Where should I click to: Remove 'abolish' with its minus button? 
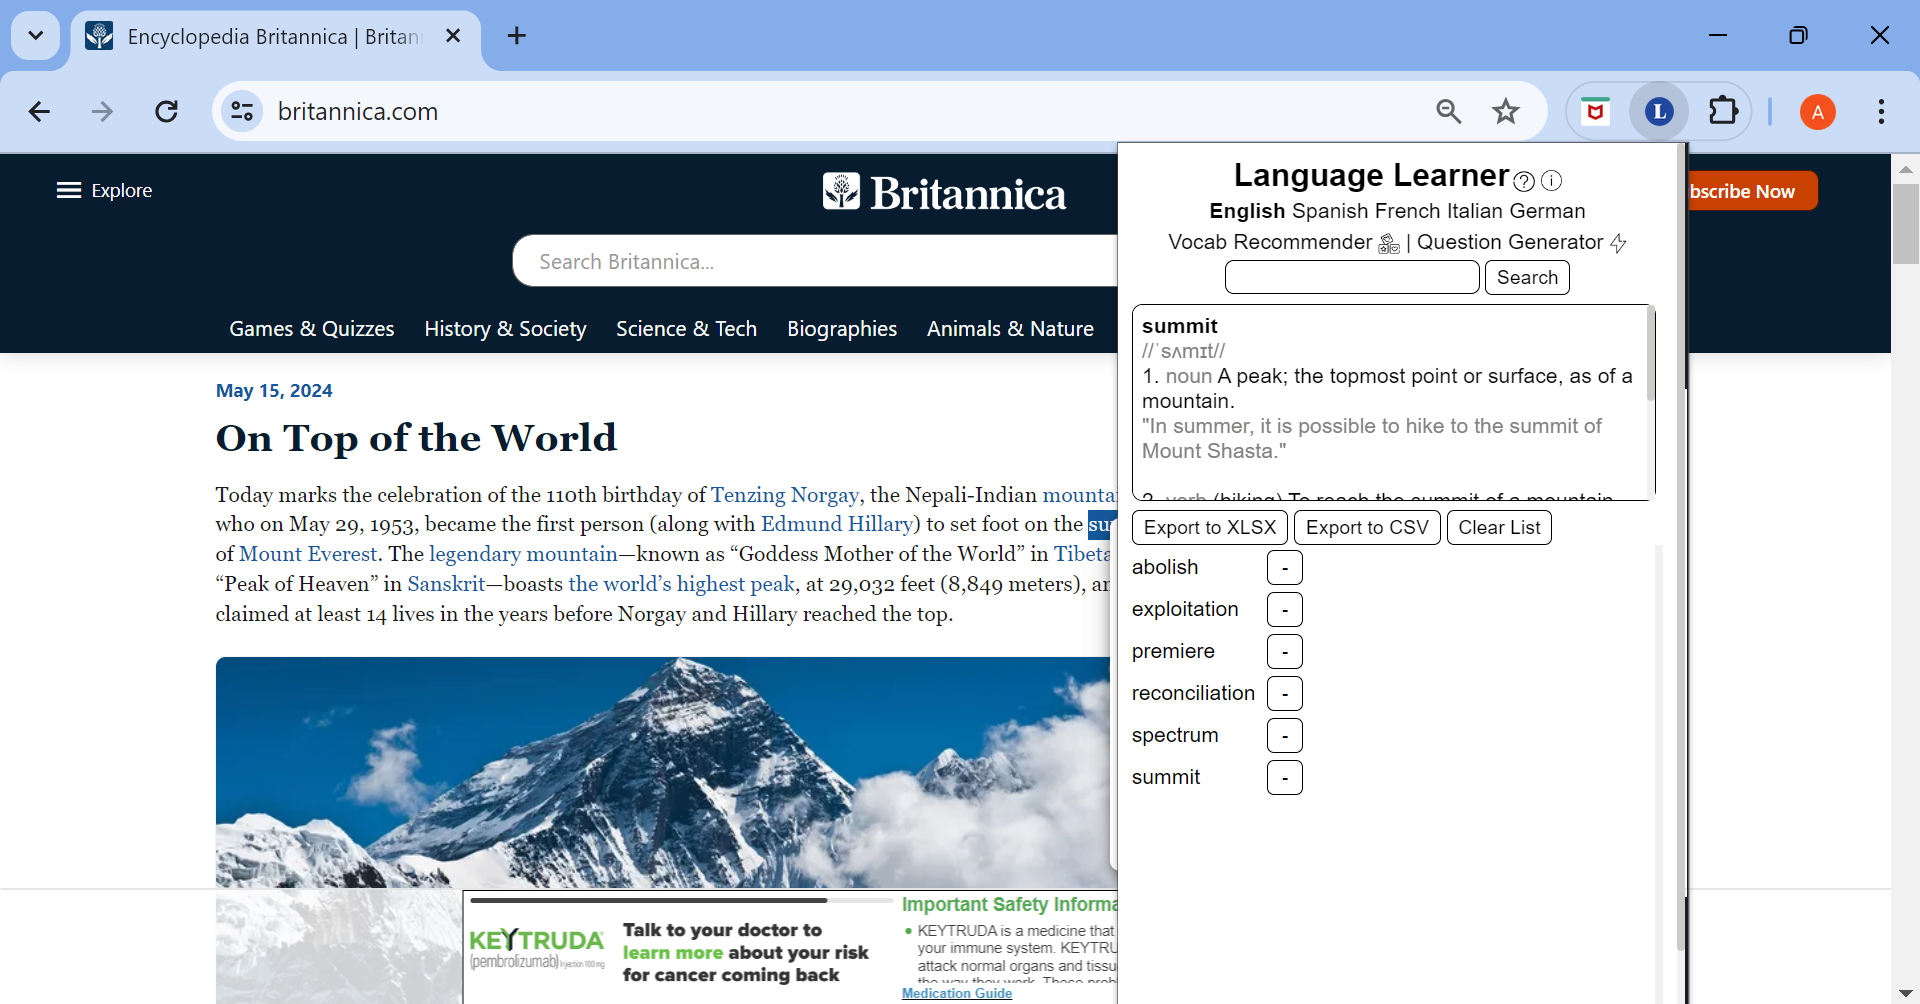1285,568
